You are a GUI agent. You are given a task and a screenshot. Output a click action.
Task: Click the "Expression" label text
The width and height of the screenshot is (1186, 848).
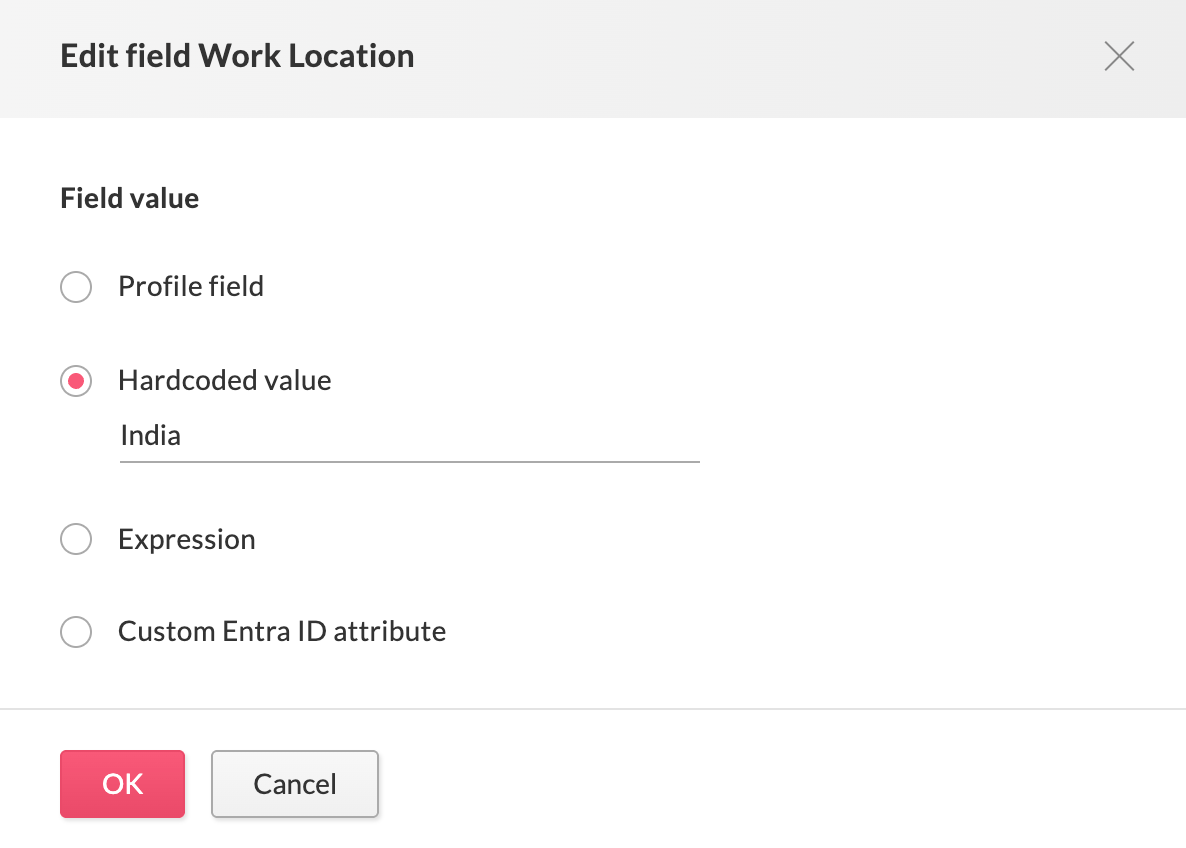187,540
